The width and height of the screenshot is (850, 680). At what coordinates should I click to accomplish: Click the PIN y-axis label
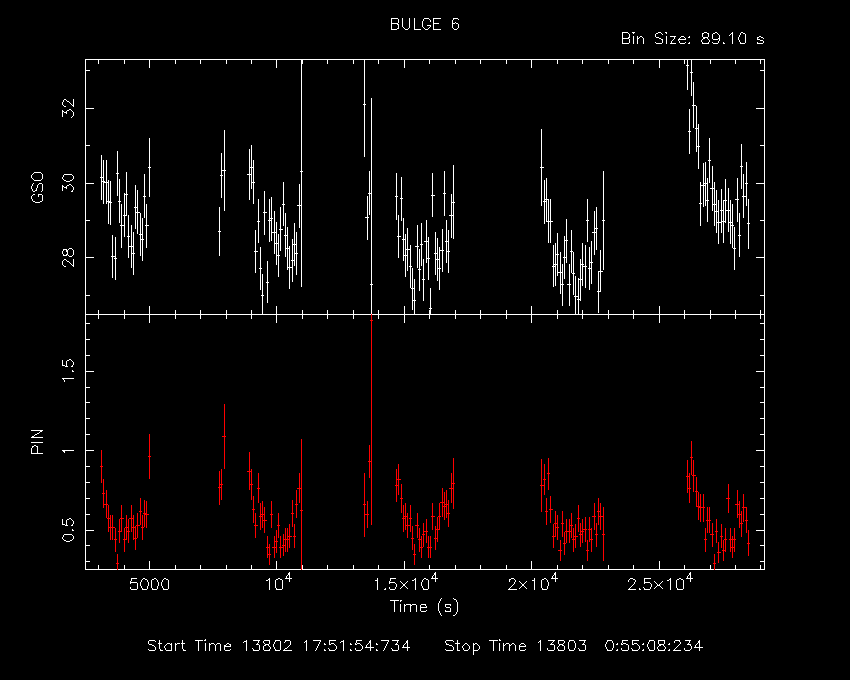click(x=37, y=441)
